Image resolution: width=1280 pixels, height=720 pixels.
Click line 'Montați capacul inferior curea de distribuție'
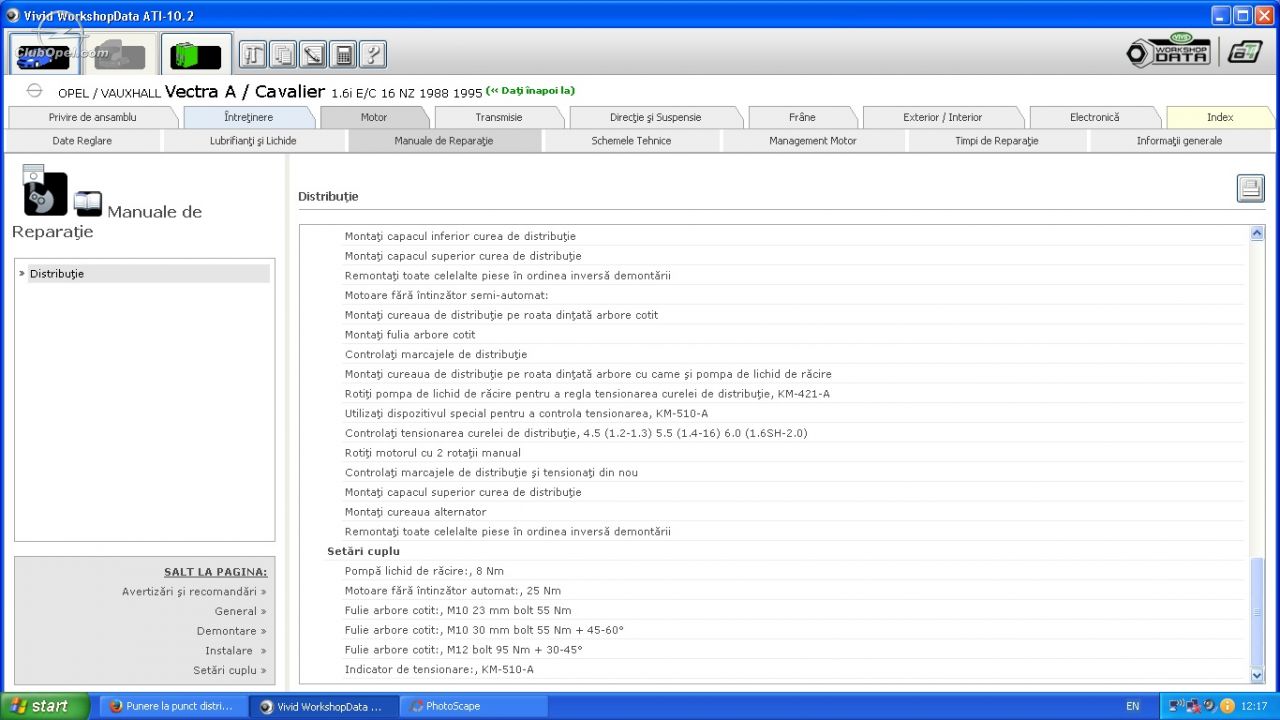click(x=460, y=236)
